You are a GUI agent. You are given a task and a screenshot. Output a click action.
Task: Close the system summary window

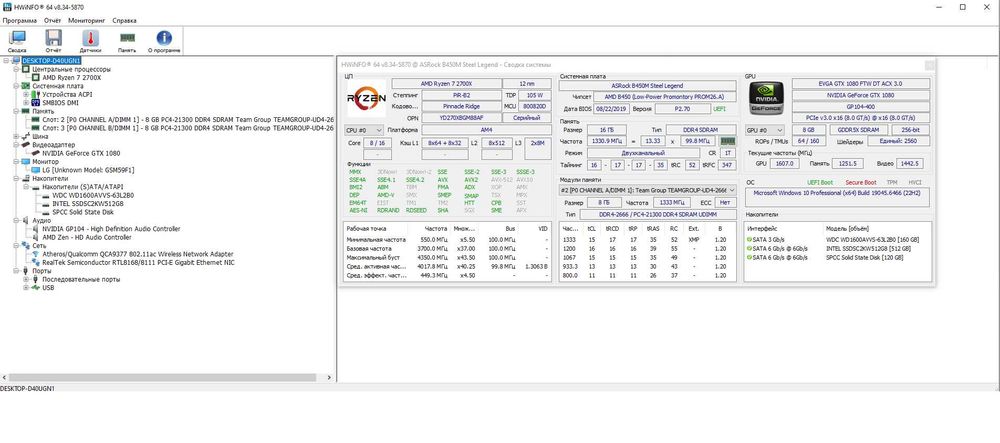[x=930, y=64]
